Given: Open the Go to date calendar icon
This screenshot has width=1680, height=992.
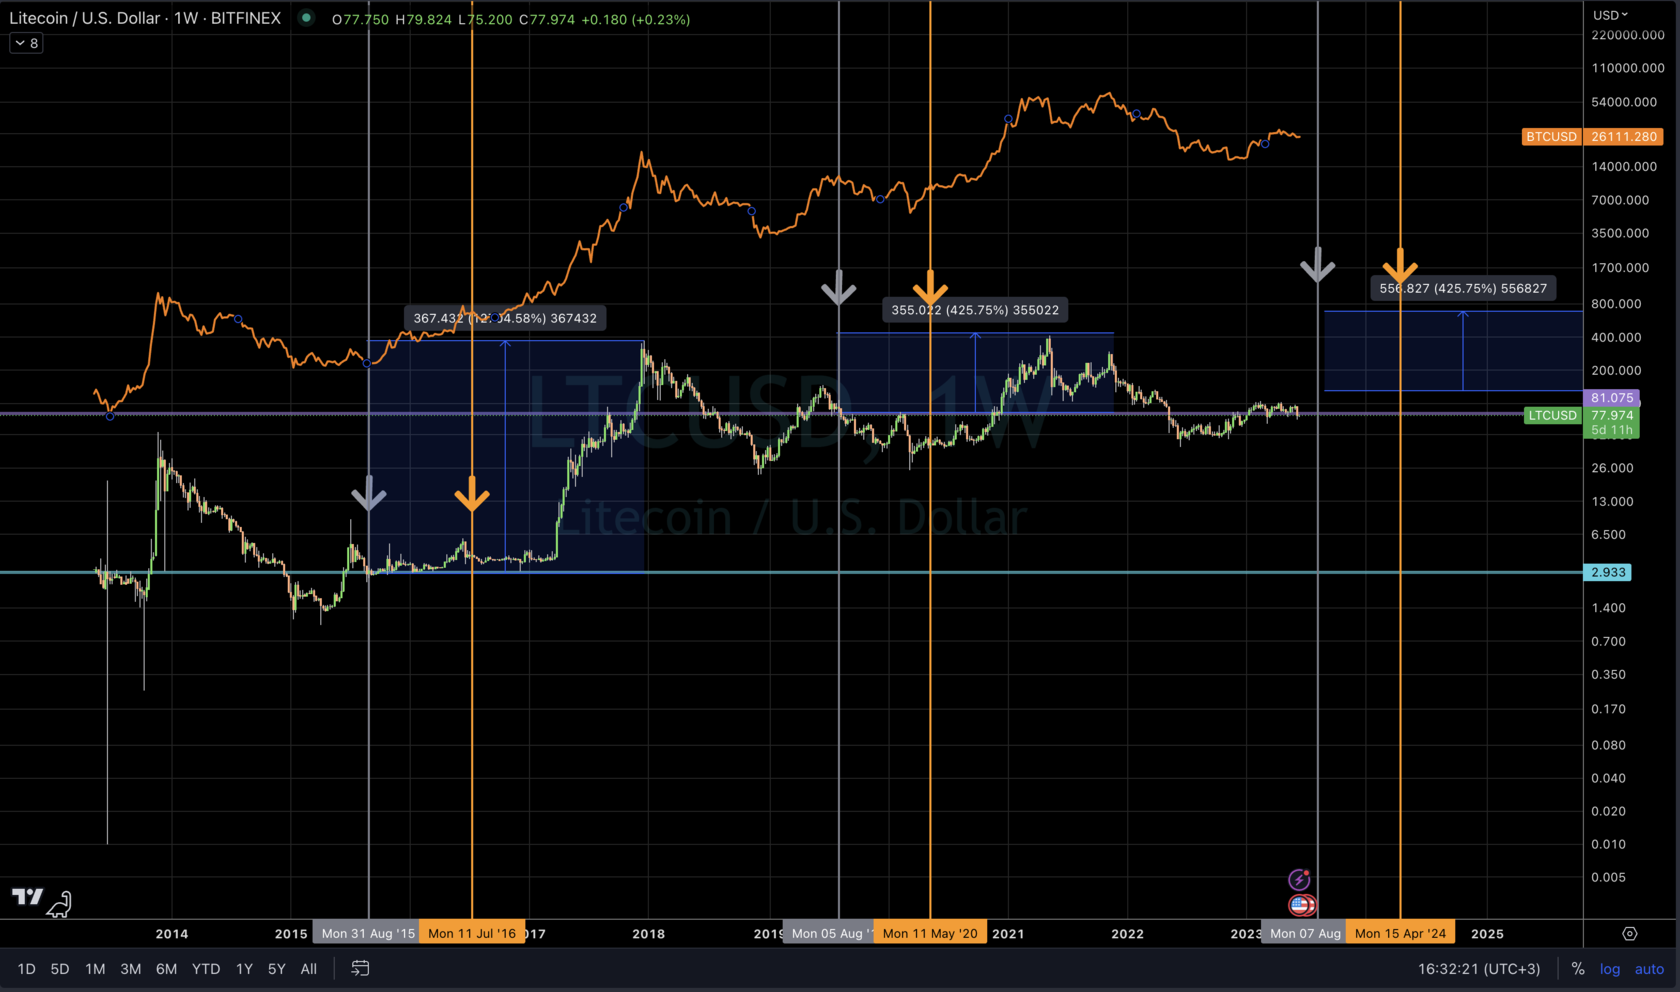Looking at the screenshot, I should pyautogui.click(x=360, y=968).
